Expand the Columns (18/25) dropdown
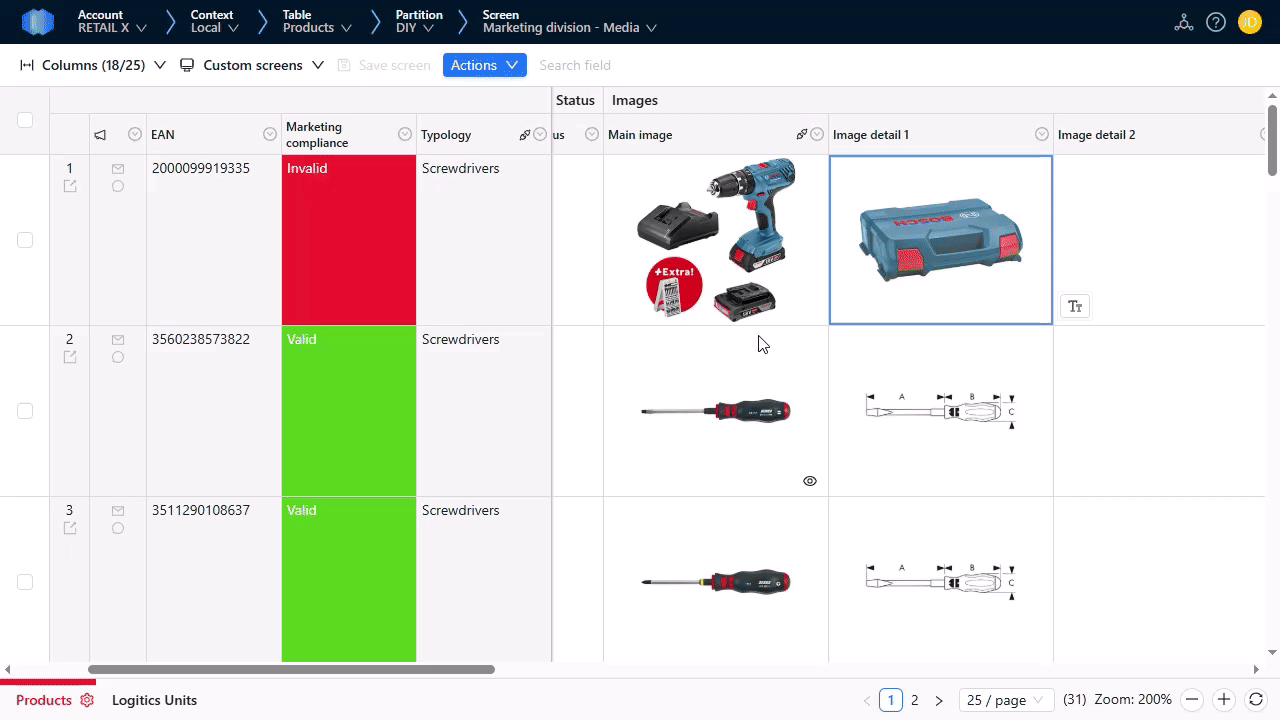The width and height of the screenshot is (1280, 720). (93, 65)
